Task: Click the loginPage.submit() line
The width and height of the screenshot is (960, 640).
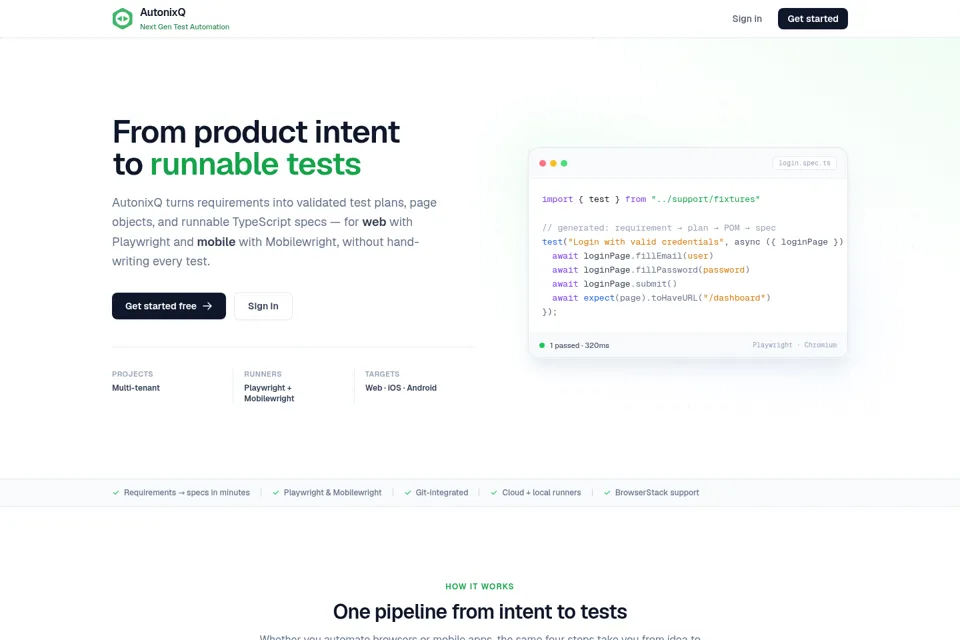Action: pyautogui.click(x=615, y=284)
